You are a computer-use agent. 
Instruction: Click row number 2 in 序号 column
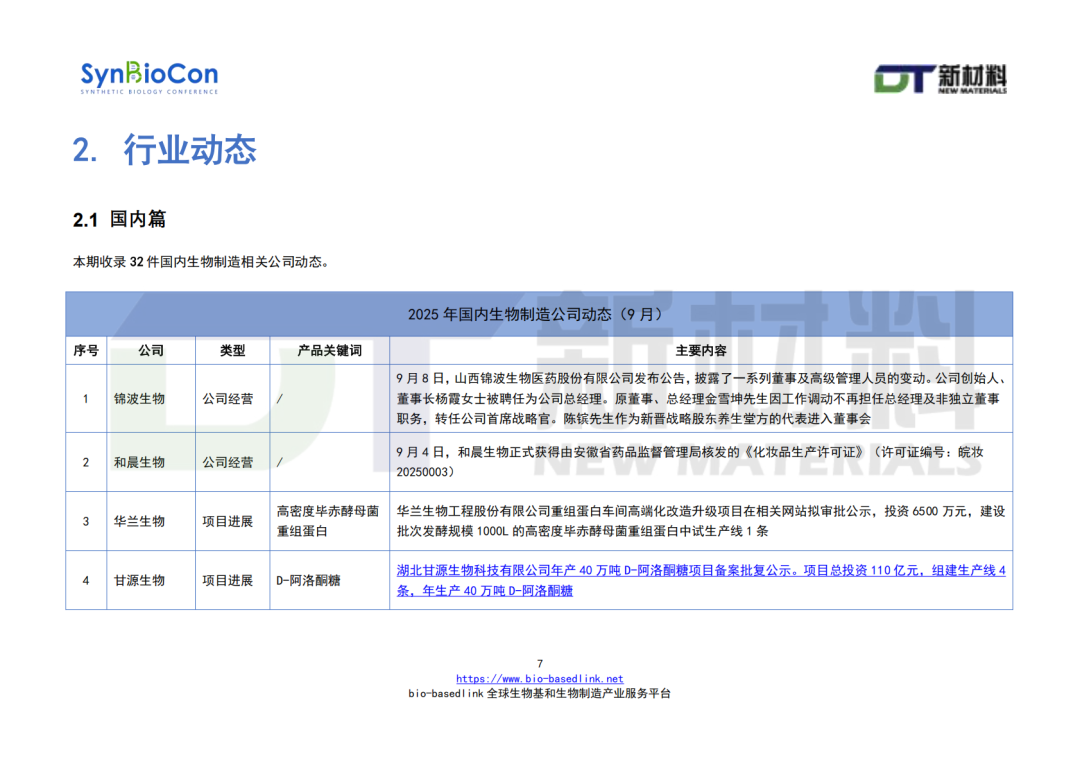pos(85,462)
